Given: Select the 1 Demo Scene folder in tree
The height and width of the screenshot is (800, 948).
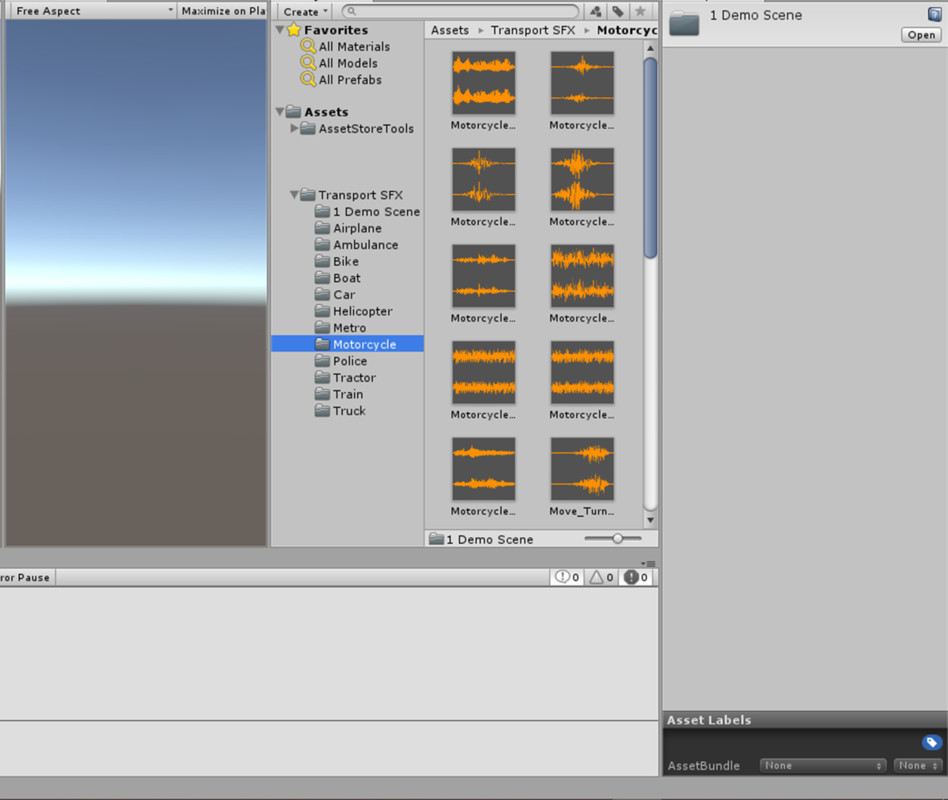Looking at the screenshot, I should click(368, 212).
